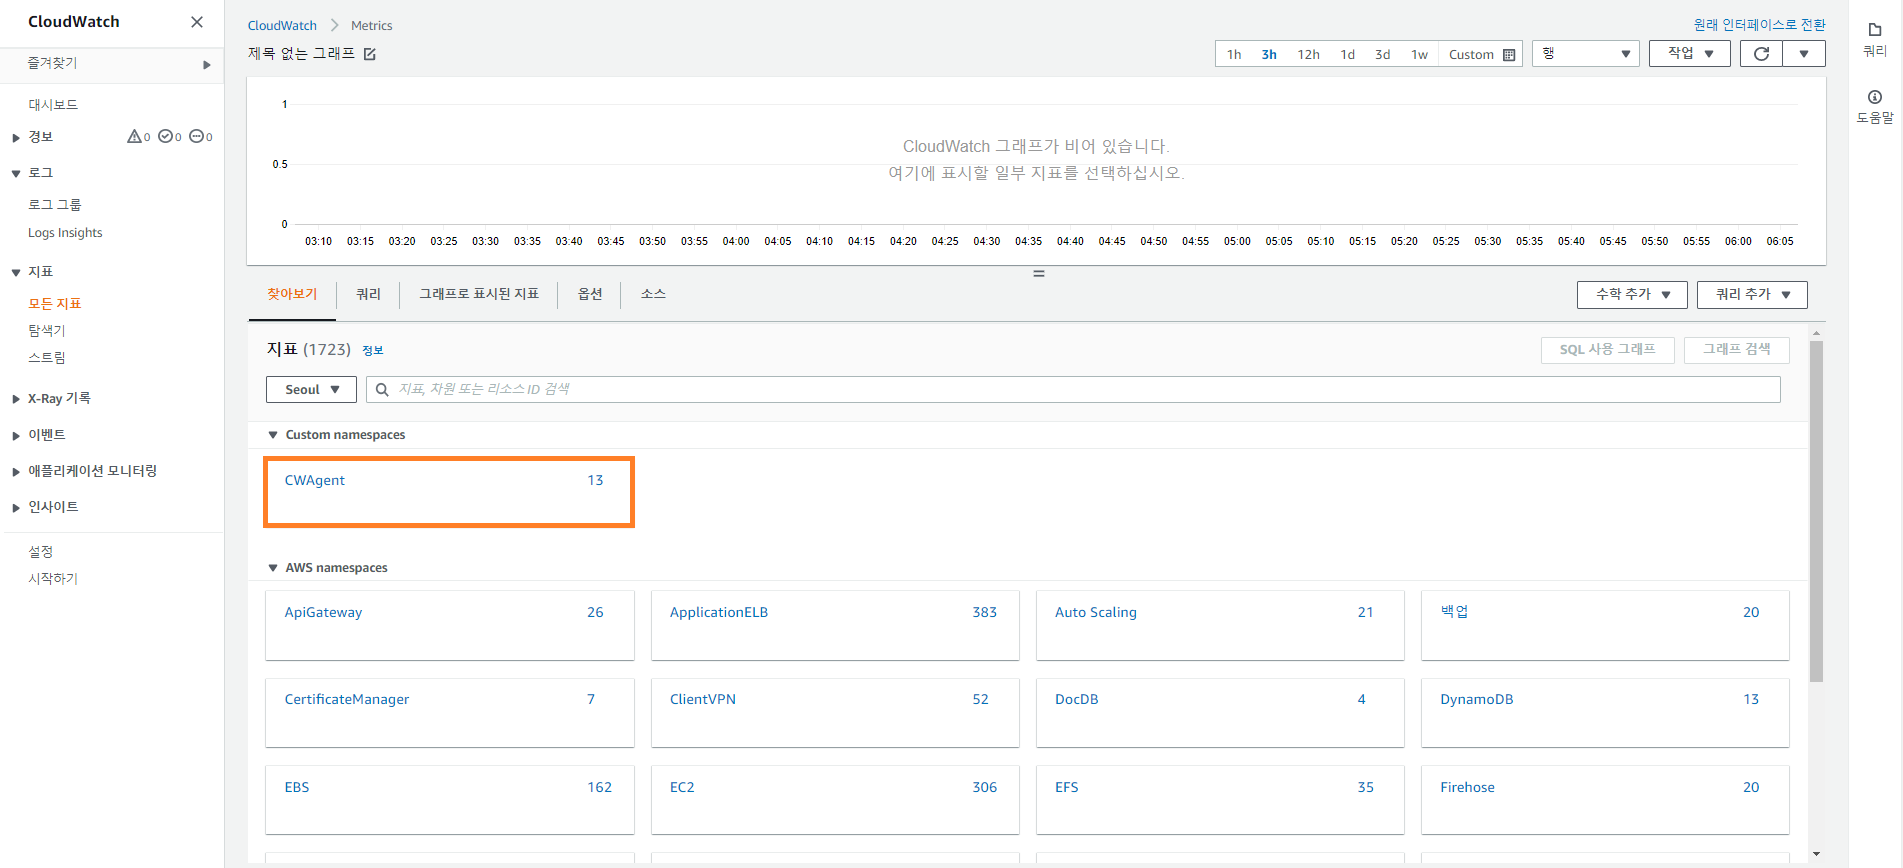Select the 3h time range
Viewport: 1903px width, 868px height.
tap(1269, 54)
